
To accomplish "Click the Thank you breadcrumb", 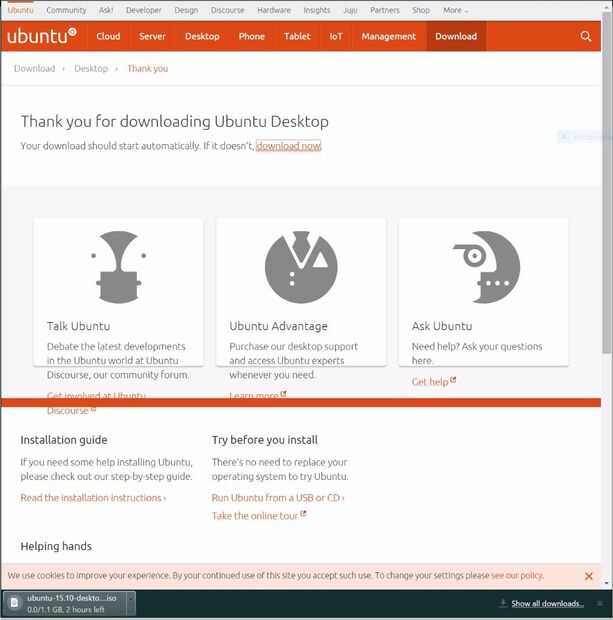I will (148, 68).
